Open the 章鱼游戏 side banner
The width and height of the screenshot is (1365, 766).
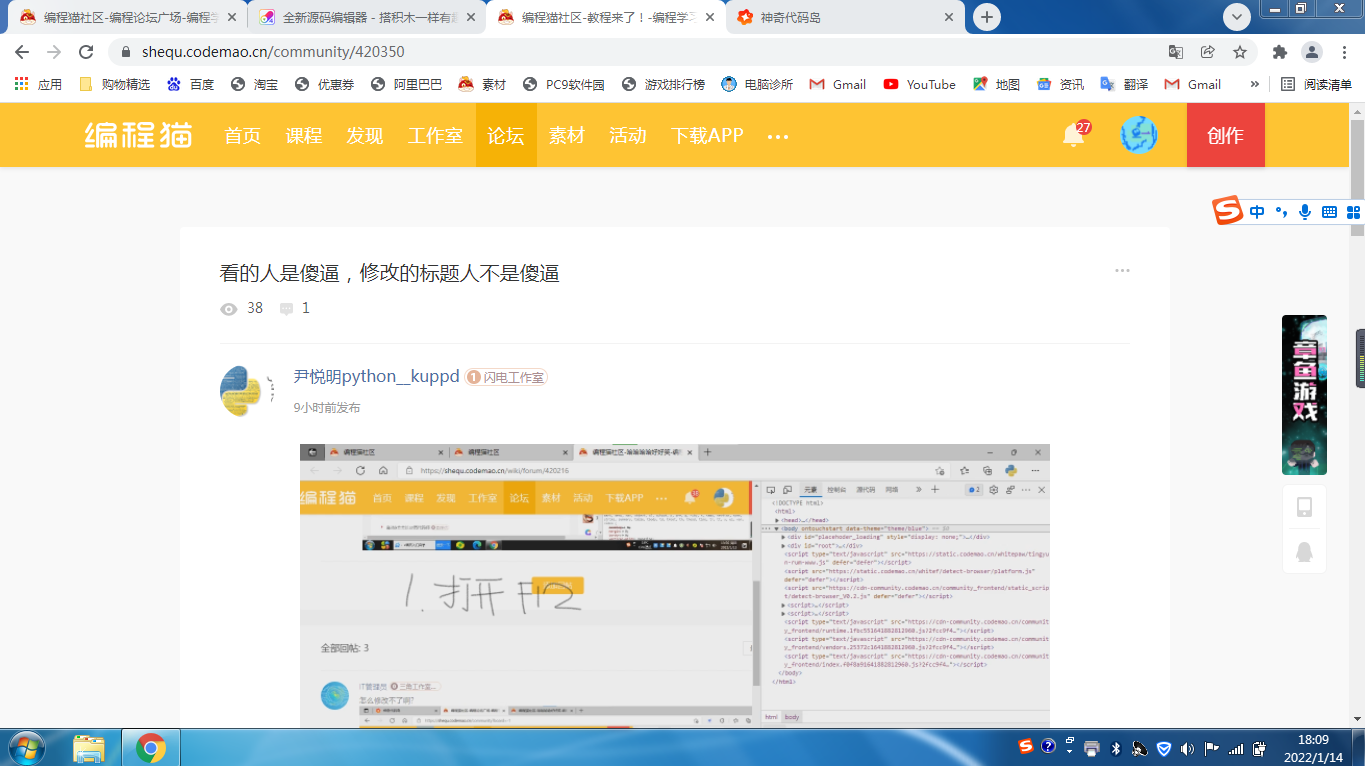(1304, 395)
